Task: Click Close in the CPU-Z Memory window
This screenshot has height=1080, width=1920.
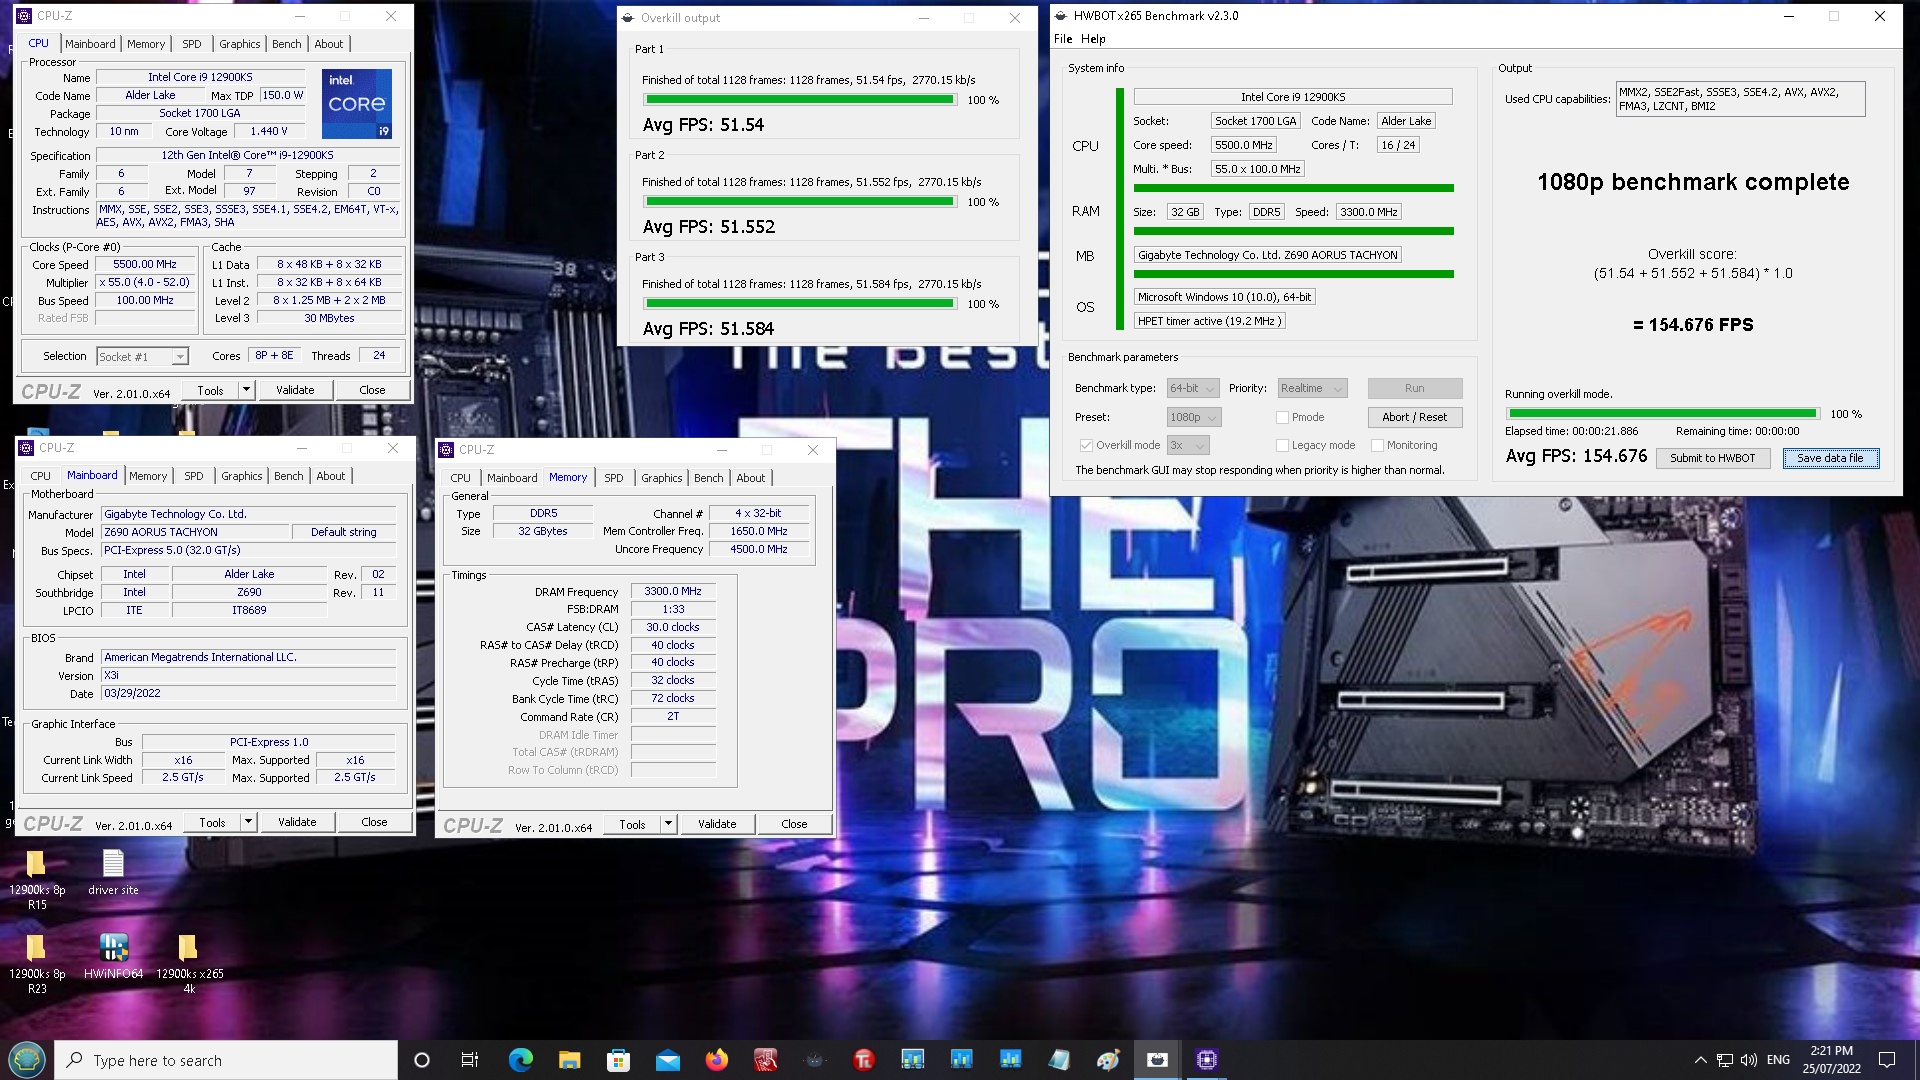Action: (794, 824)
